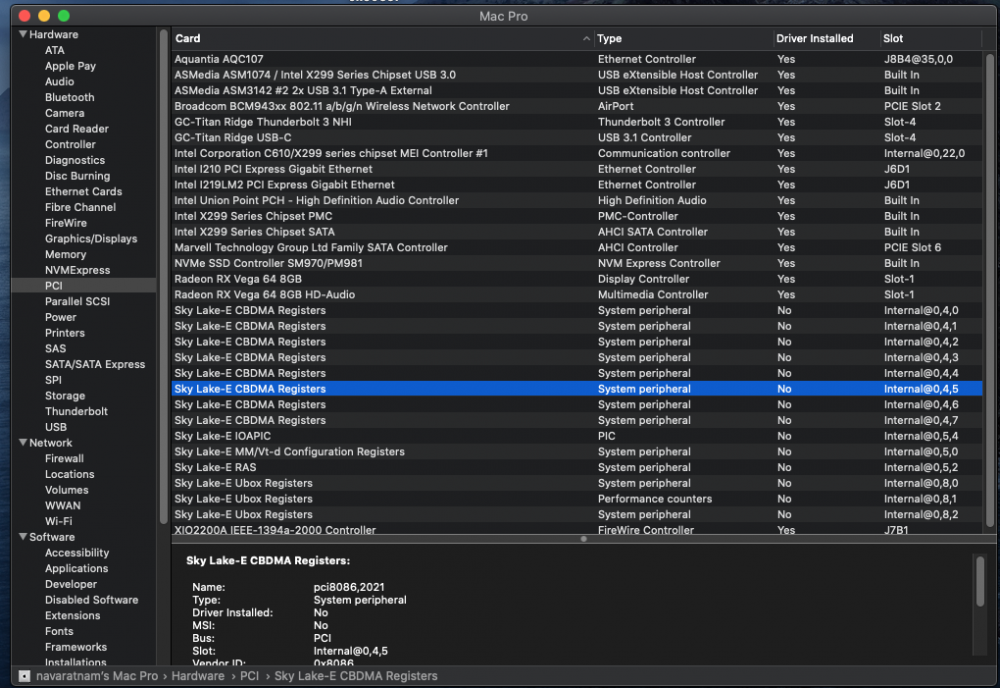
Task: Select Disabled Software in sidebar
Action: pyautogui.click(x=91, y=599)
